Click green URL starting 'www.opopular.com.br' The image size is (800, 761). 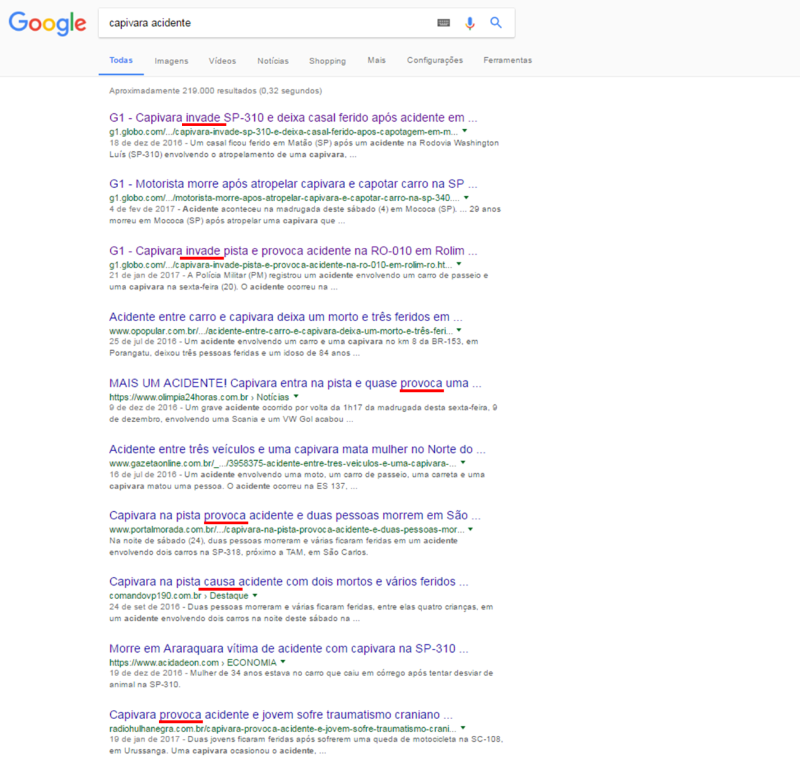coord(281,331)
